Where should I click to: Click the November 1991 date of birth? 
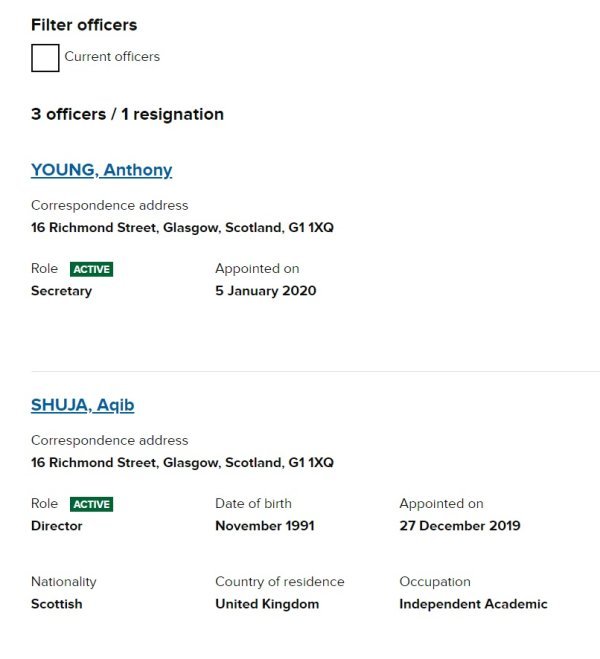[264, 526]
